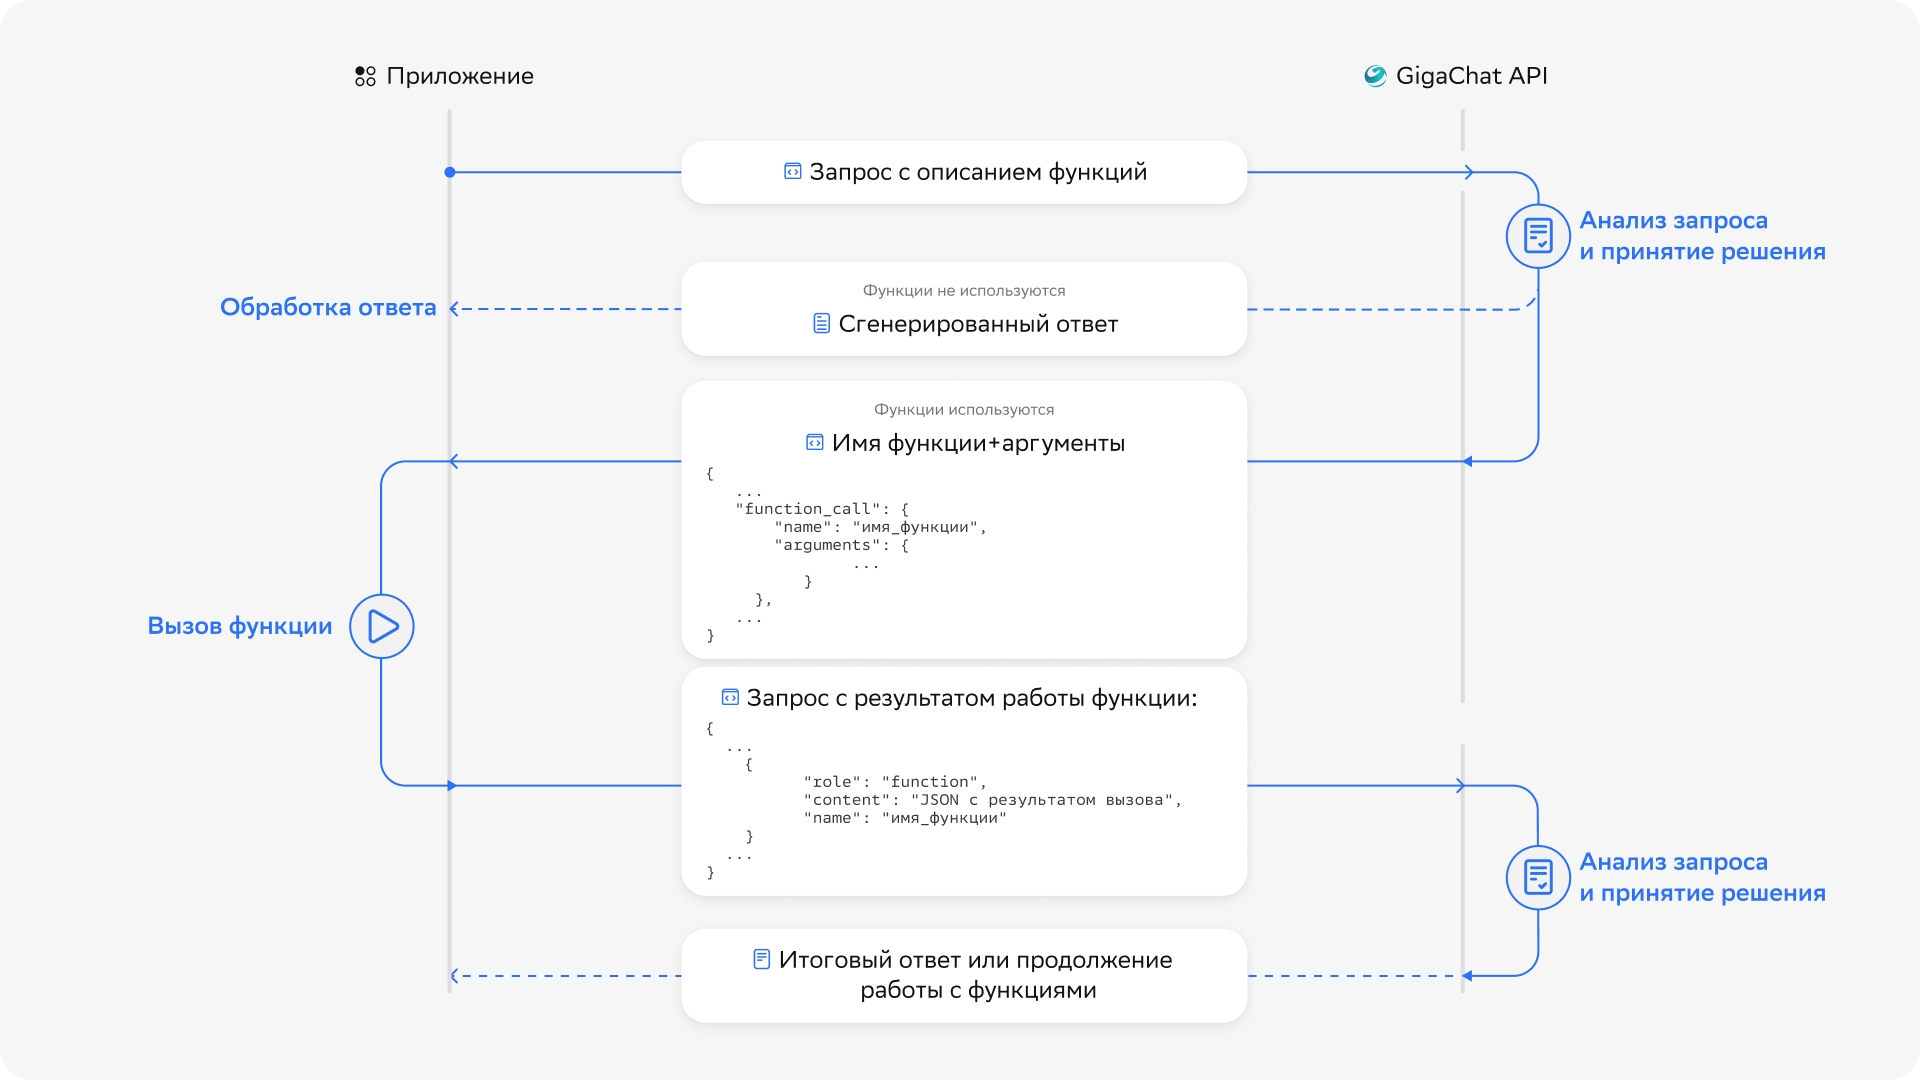
Task: Click the play icon next to Вызов функции
Action: [x=382, y=626]
